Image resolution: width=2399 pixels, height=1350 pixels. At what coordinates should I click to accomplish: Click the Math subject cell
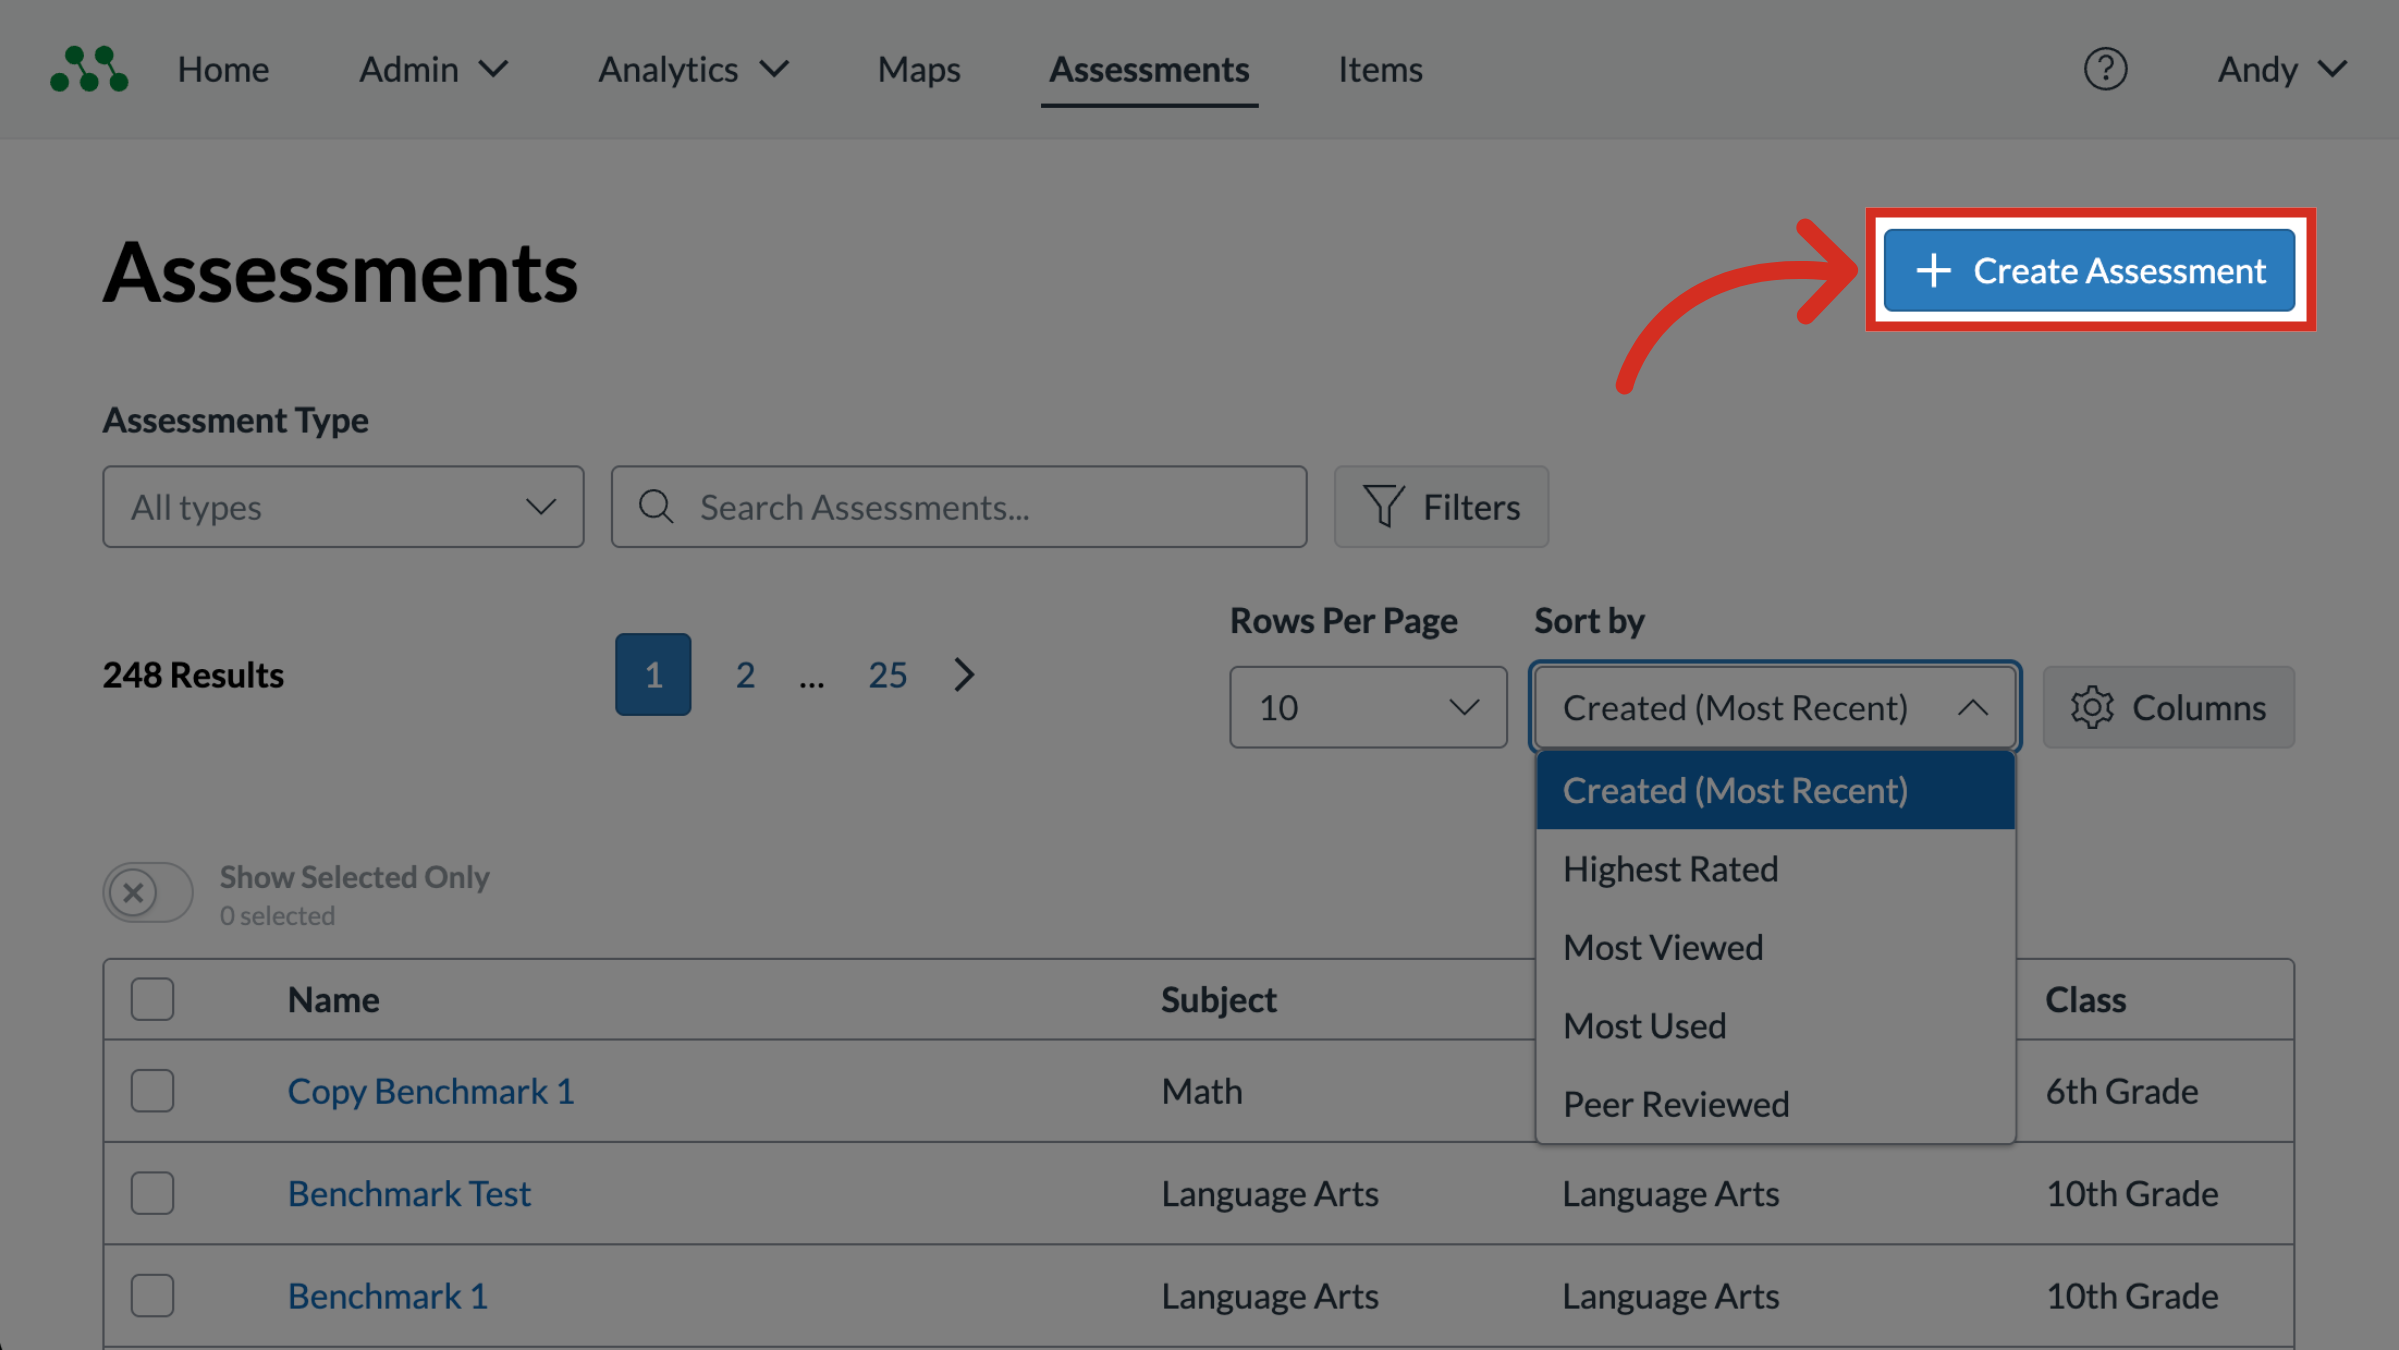pyautogui.click(x=1202, y=1091)
